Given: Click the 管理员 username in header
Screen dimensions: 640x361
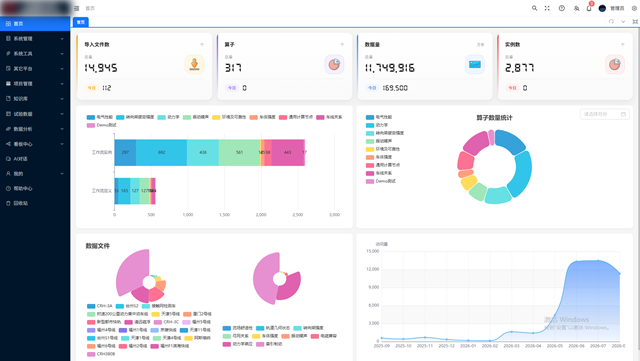Looking at the screenshot, I should tap(617, 8).
